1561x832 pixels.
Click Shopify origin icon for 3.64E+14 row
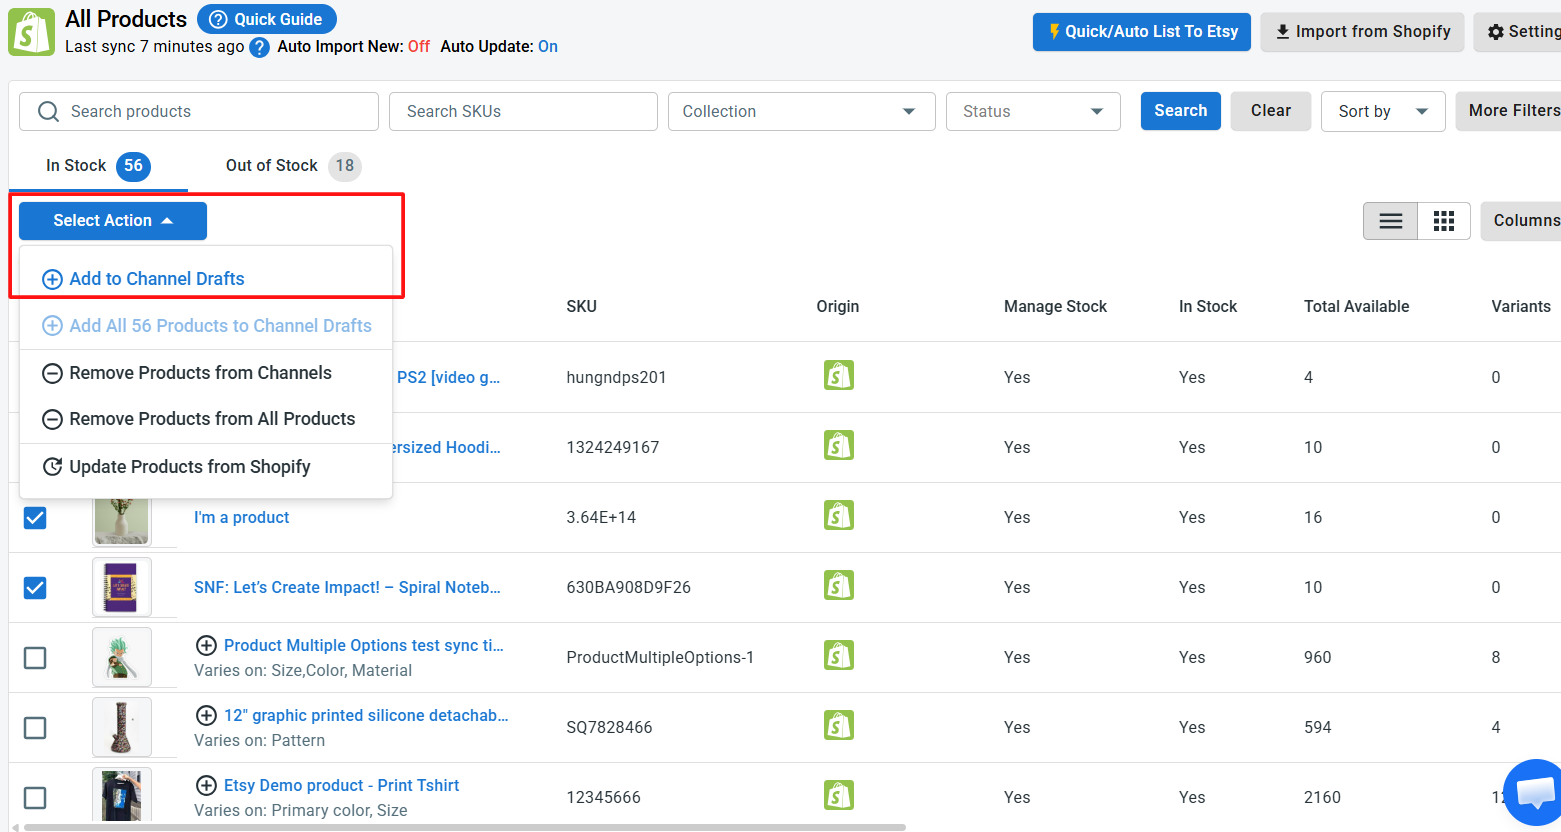pos(839,516)
